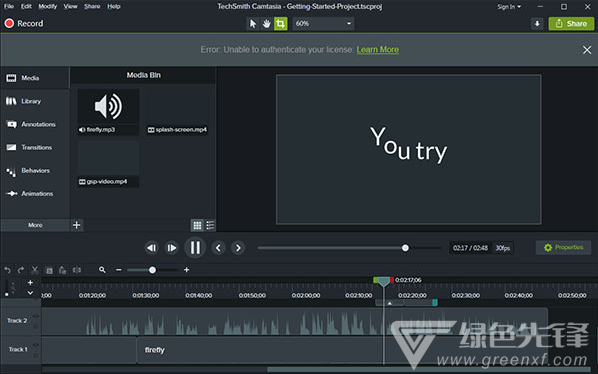Screen dimensions: 598x374
Task: Switch Media Bin to list view
Action: tap(210, 225)
